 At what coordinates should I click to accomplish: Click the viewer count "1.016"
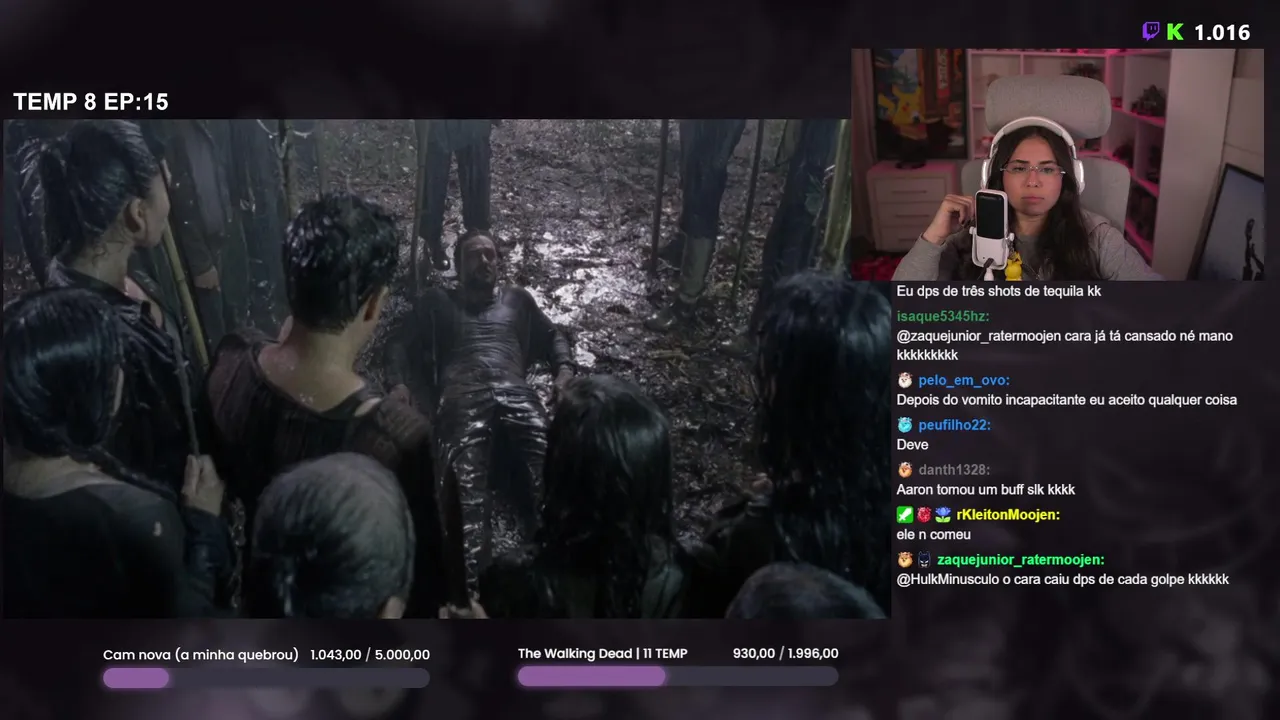coord(1222,33)
